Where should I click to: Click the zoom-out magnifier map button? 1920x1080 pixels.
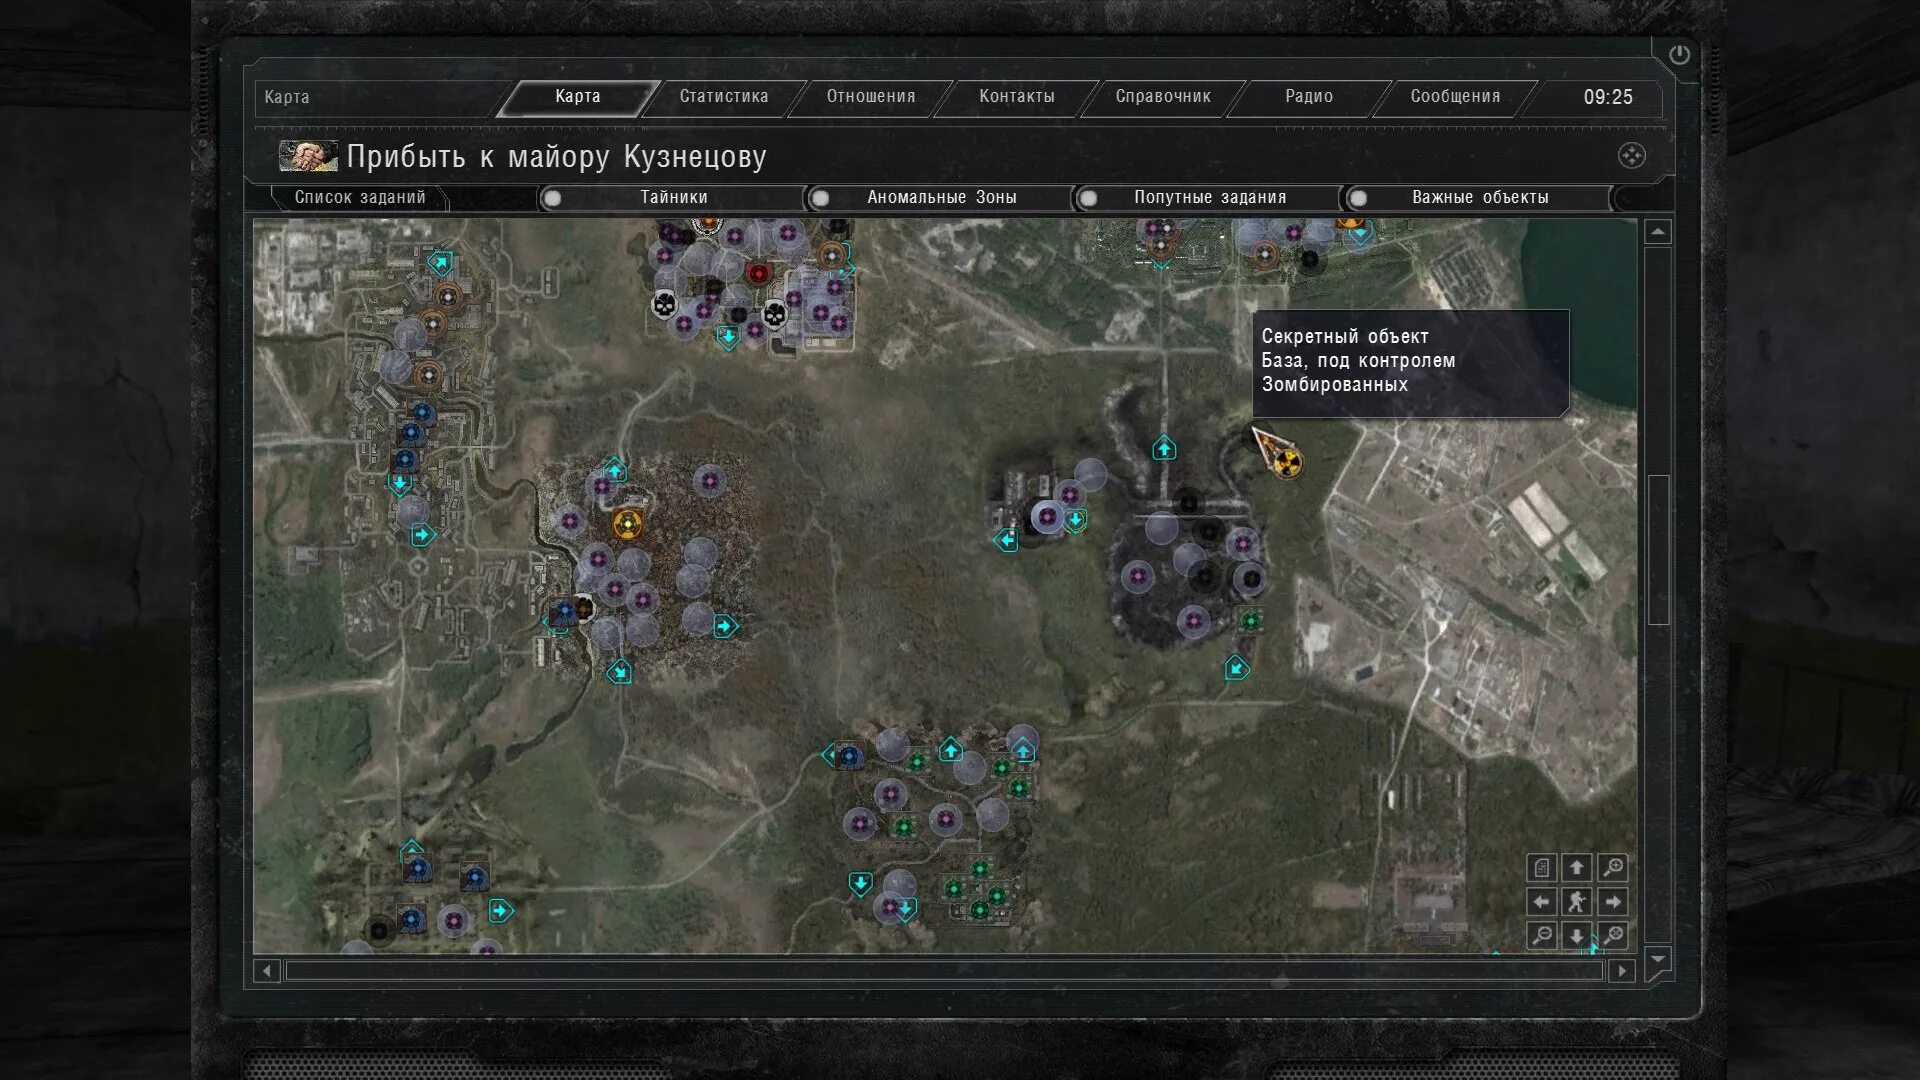click(1542, 936)
